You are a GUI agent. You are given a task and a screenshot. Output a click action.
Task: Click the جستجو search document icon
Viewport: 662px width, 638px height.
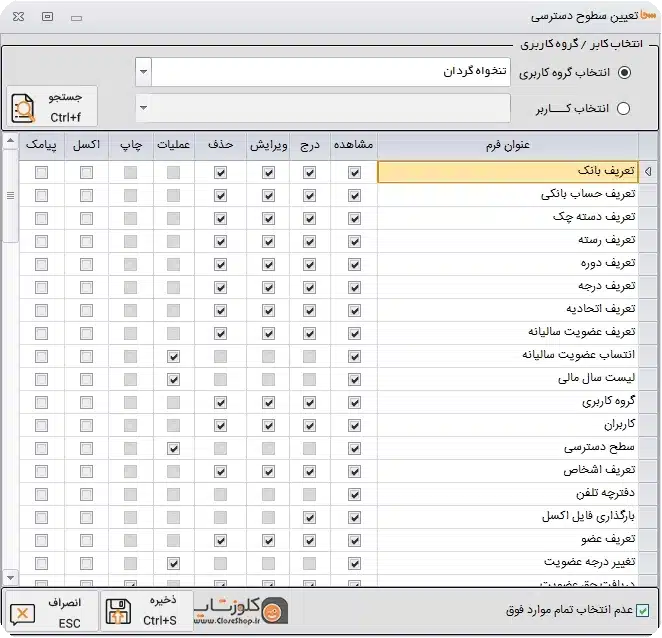pyautogui.click(x=23, y=108)
